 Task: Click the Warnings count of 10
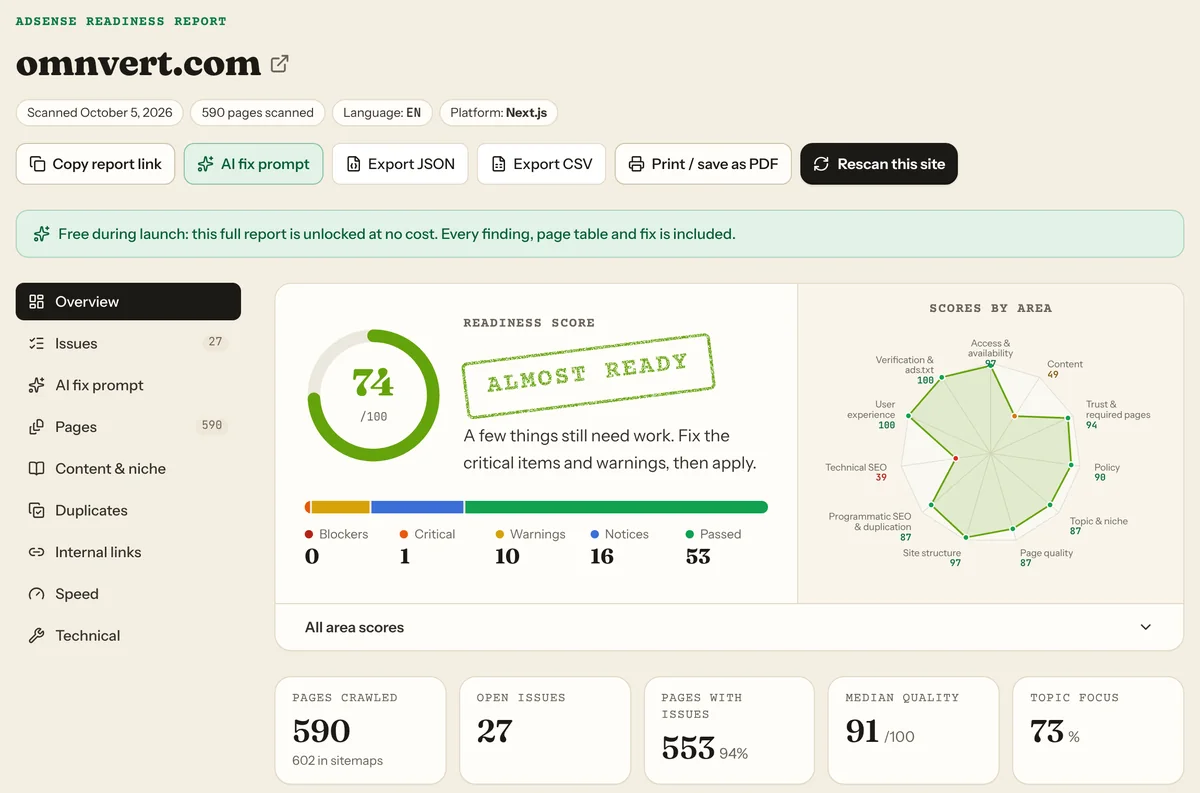click(x=507, y=557)
